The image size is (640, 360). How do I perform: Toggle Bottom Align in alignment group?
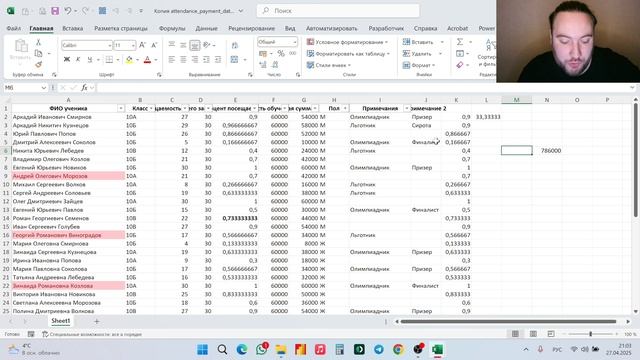[195, 45]
